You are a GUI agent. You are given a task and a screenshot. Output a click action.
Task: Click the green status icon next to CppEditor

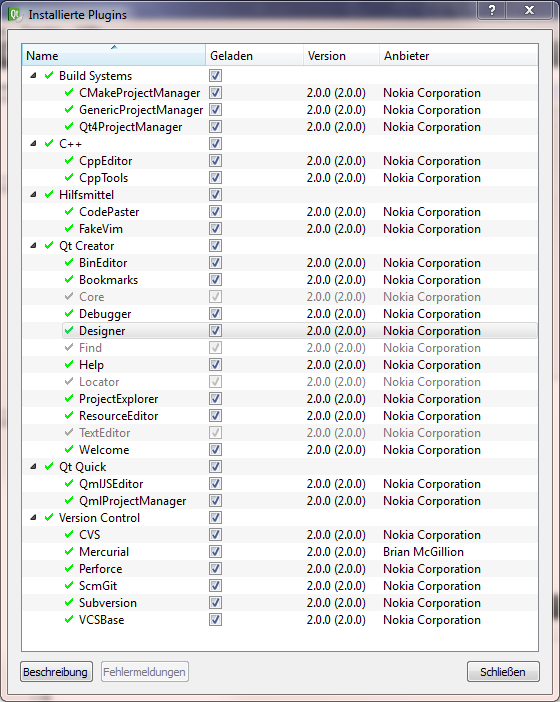coord(69,160)
